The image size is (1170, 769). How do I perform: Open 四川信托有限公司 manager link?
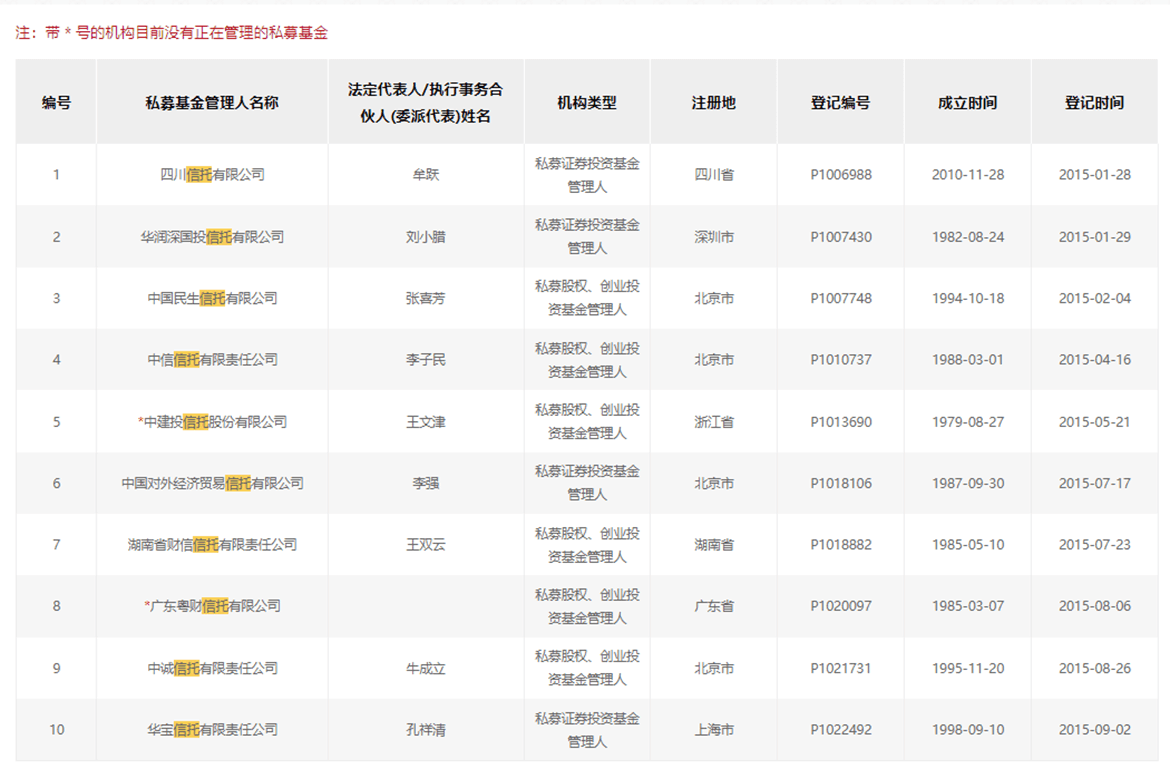(x=212, y=175)
